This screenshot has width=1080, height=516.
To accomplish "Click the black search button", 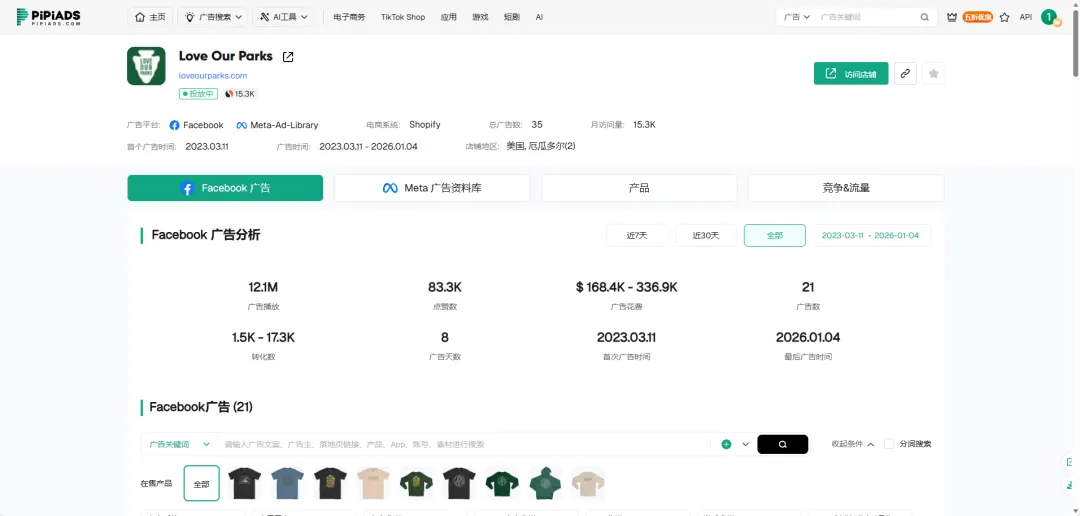I will [x=782, y=444].
